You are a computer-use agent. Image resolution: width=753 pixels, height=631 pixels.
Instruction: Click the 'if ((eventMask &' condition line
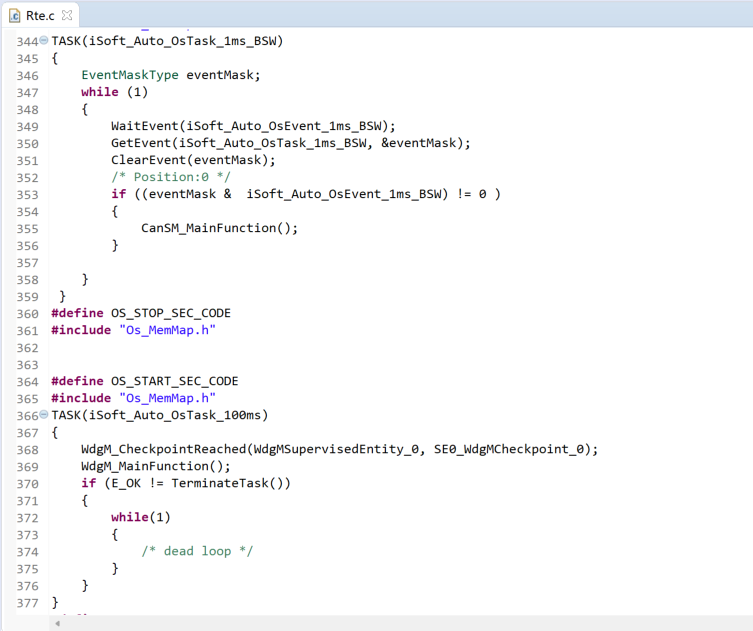(305, 194)
